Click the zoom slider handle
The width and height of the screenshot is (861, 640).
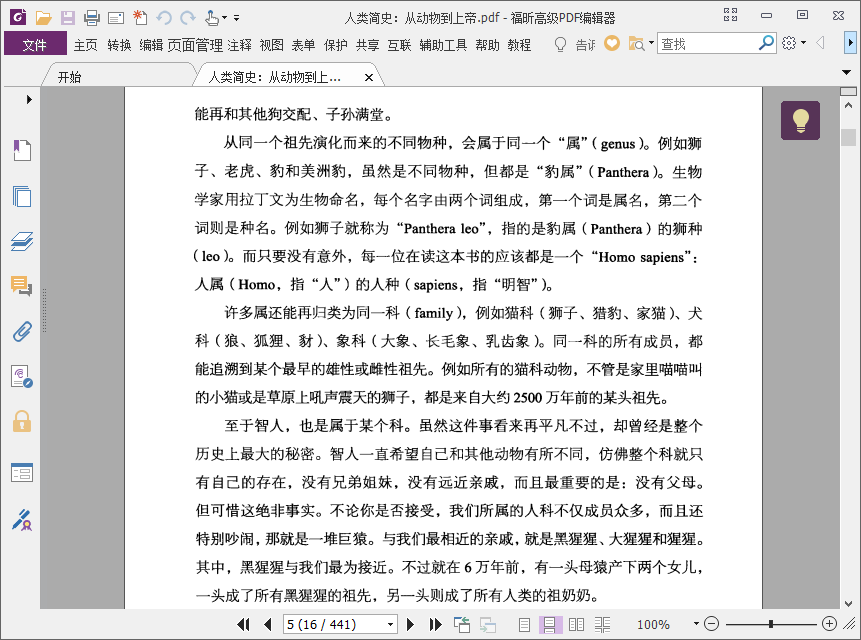click(771, 624)
